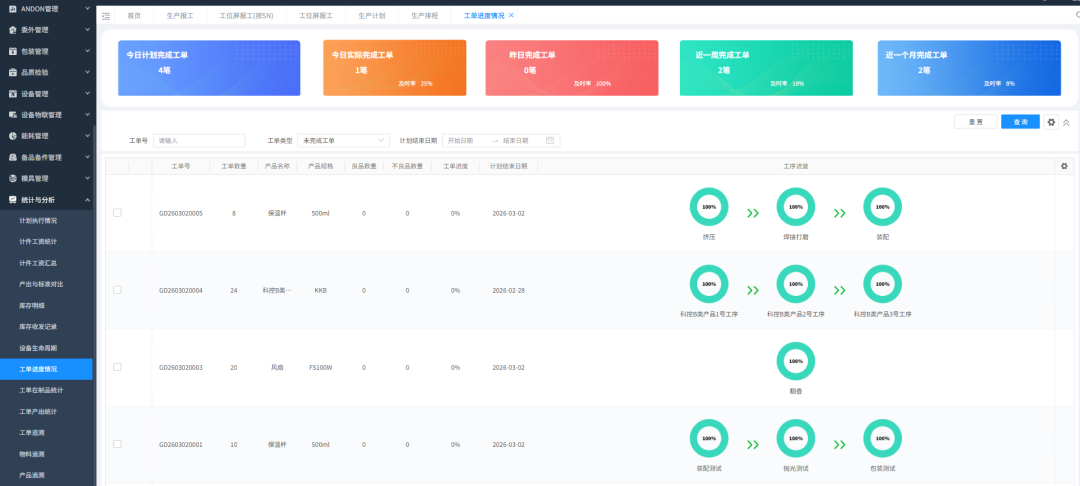The width and height of the screenshot is (1080, 486).
Task: Click the 工单进度 column header
Action: tap(455, 166)
